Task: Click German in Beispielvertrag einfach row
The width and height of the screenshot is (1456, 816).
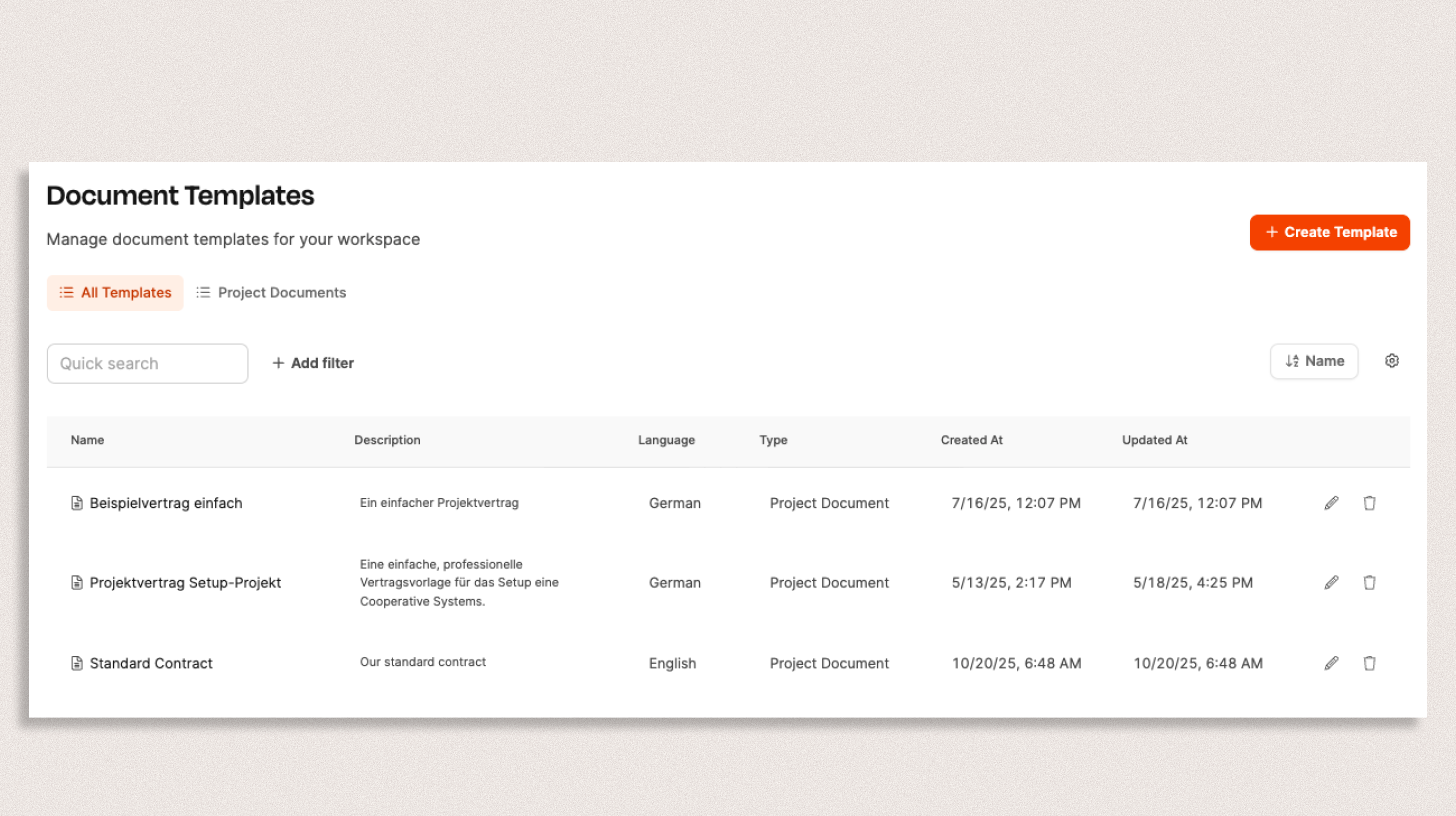Action: tap(675, 503)
